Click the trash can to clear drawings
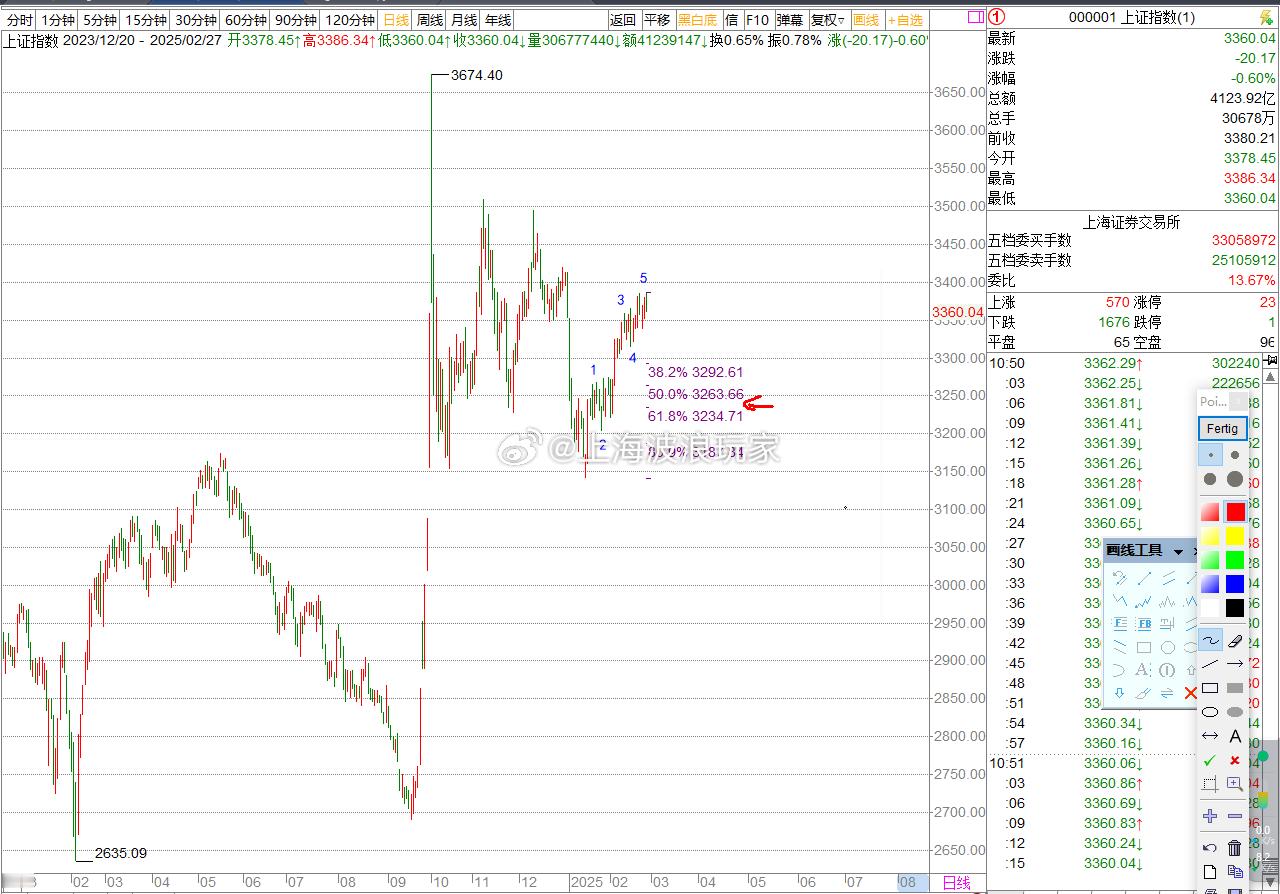 (1235, 848)
